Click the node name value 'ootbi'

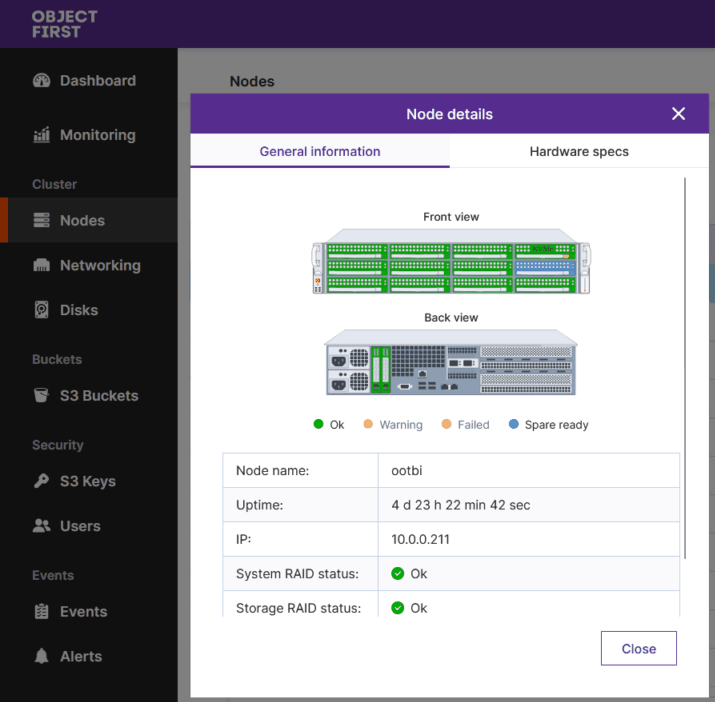click(407, 470)
